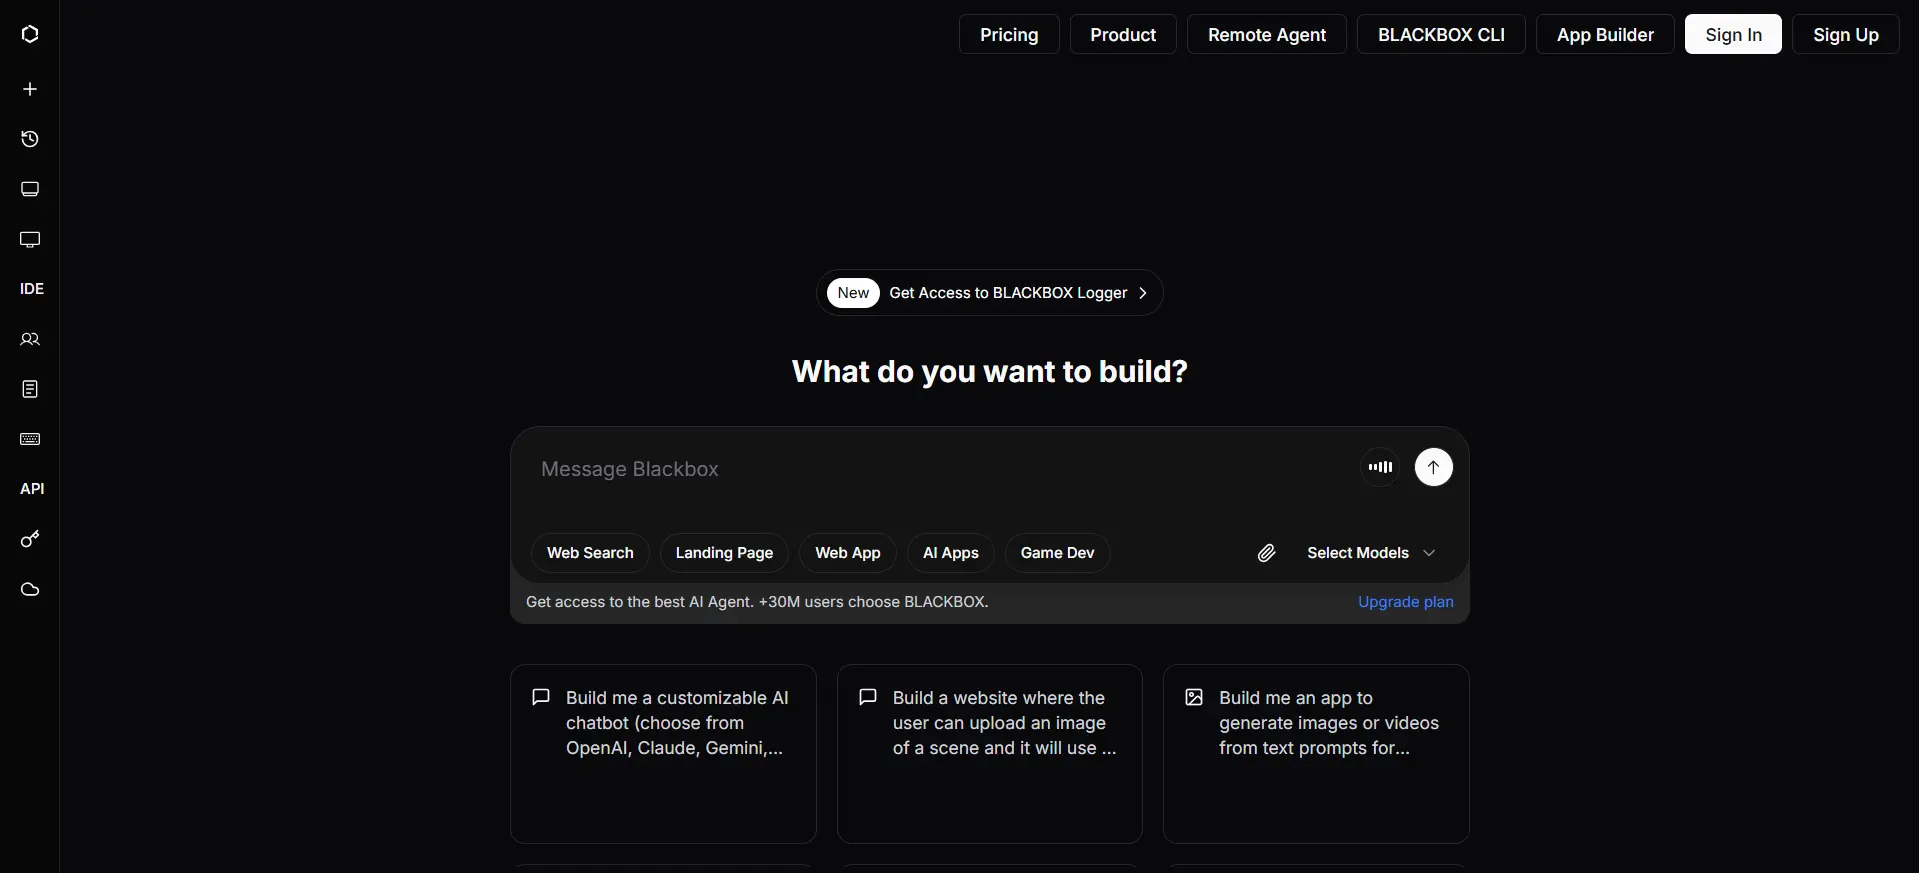
Task: Open App Builder
Action: coord(1605,35)
